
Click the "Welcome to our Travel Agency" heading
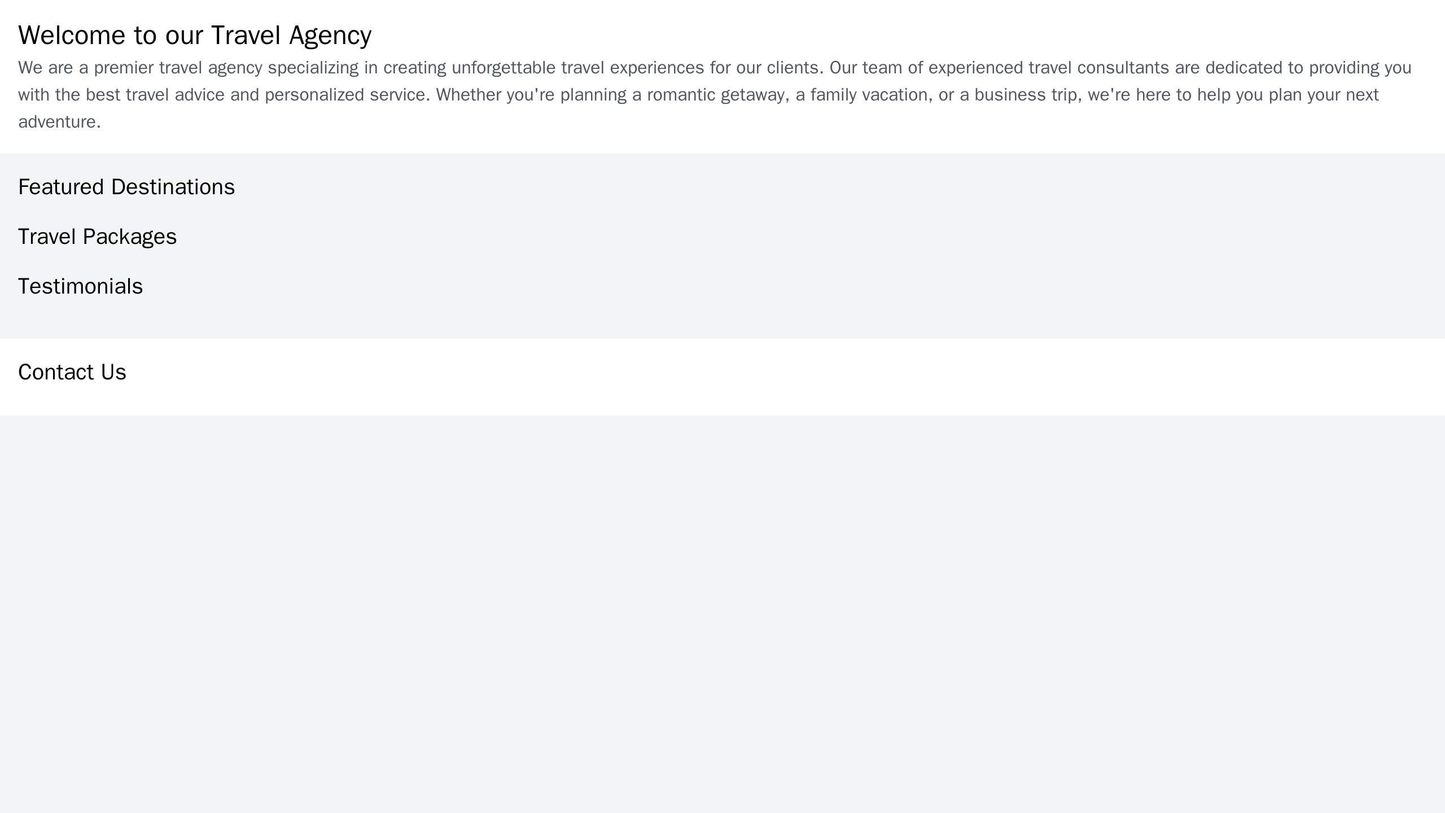pyautogui.click(x=194, y=35)
